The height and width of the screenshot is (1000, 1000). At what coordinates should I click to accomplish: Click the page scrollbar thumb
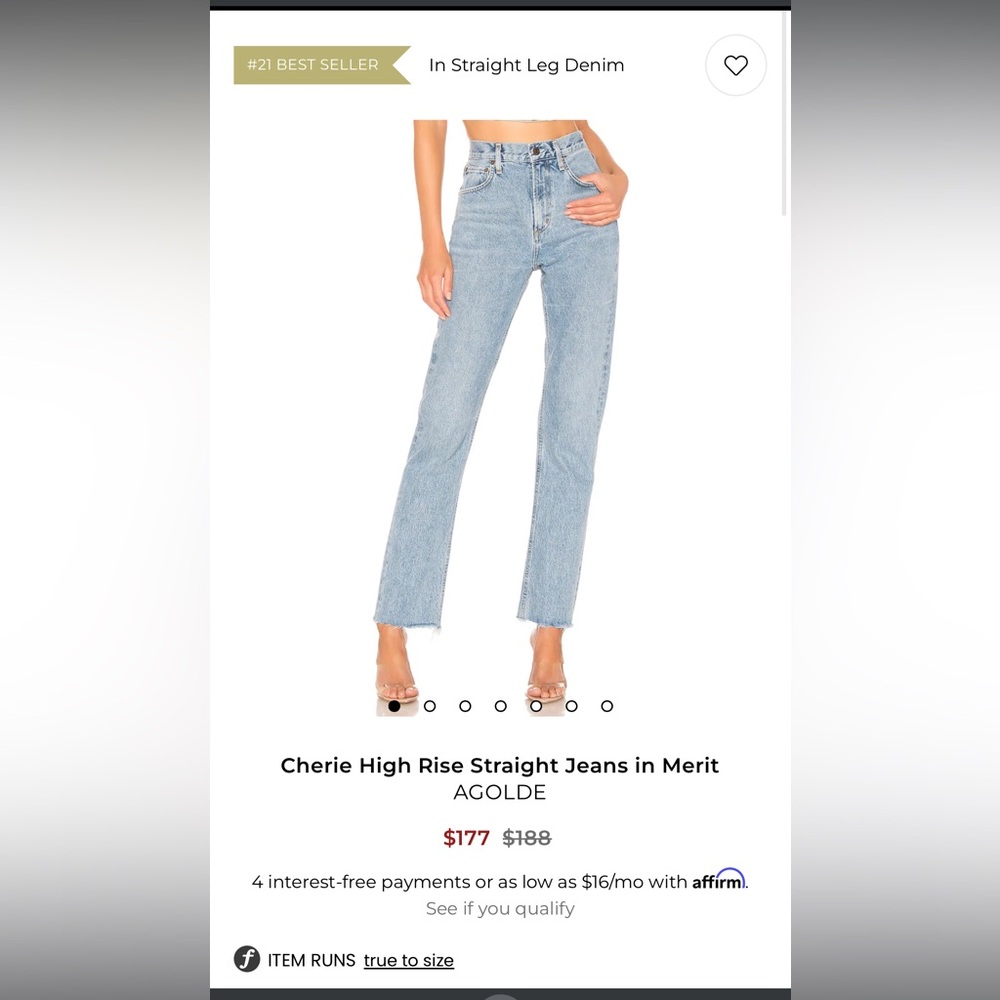coord(784,114)
